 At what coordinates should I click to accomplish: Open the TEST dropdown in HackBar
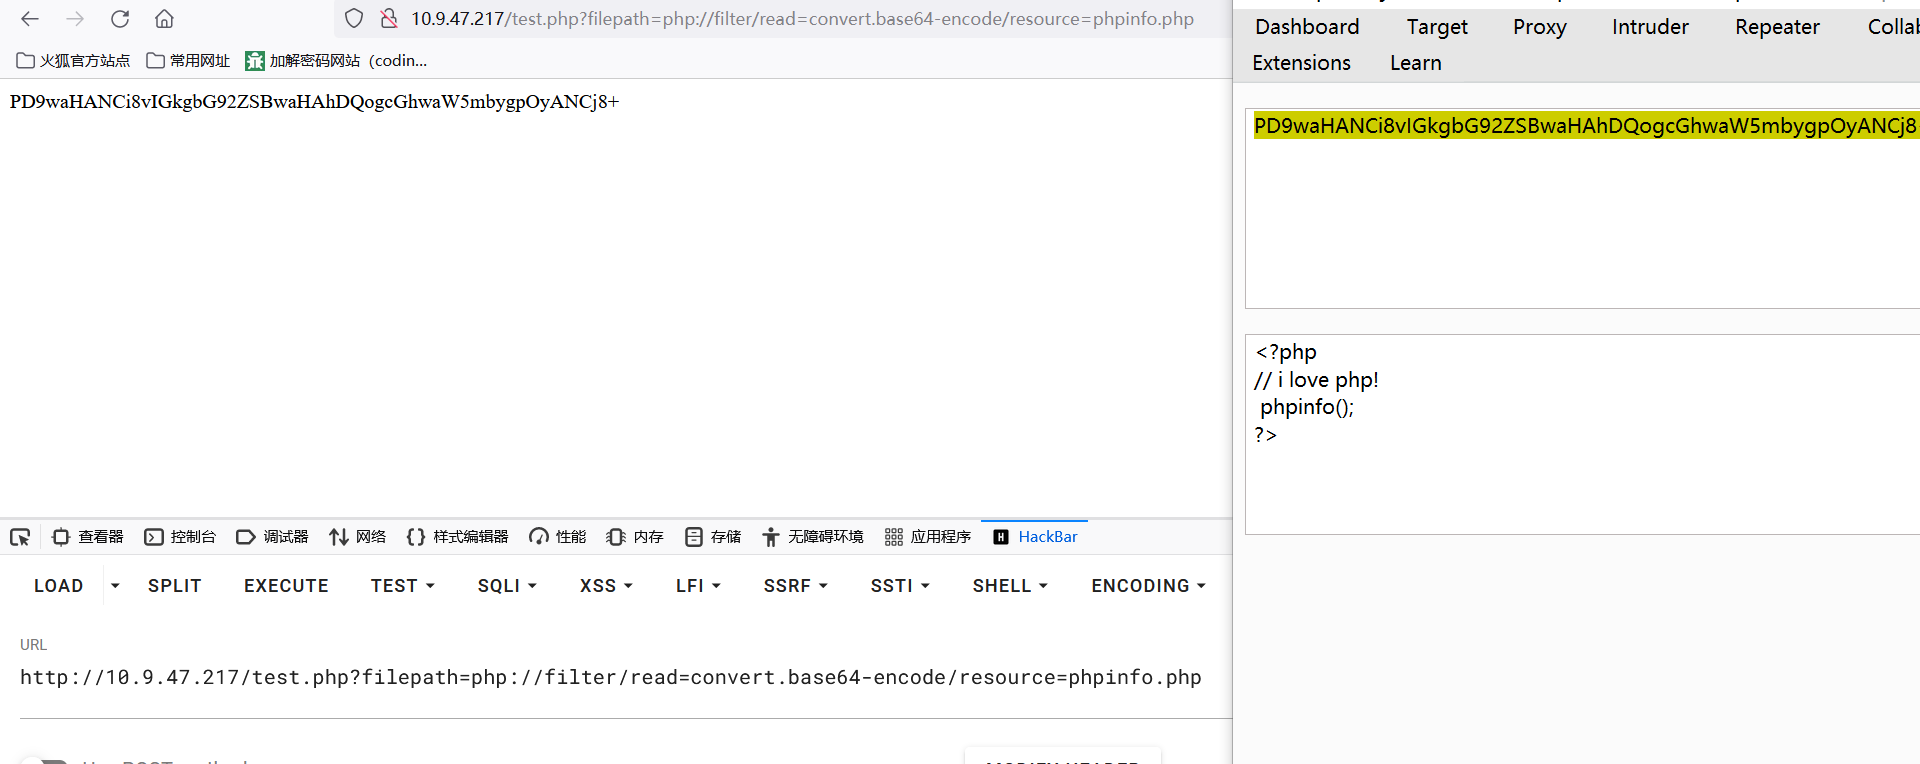(x=403, y=586)
